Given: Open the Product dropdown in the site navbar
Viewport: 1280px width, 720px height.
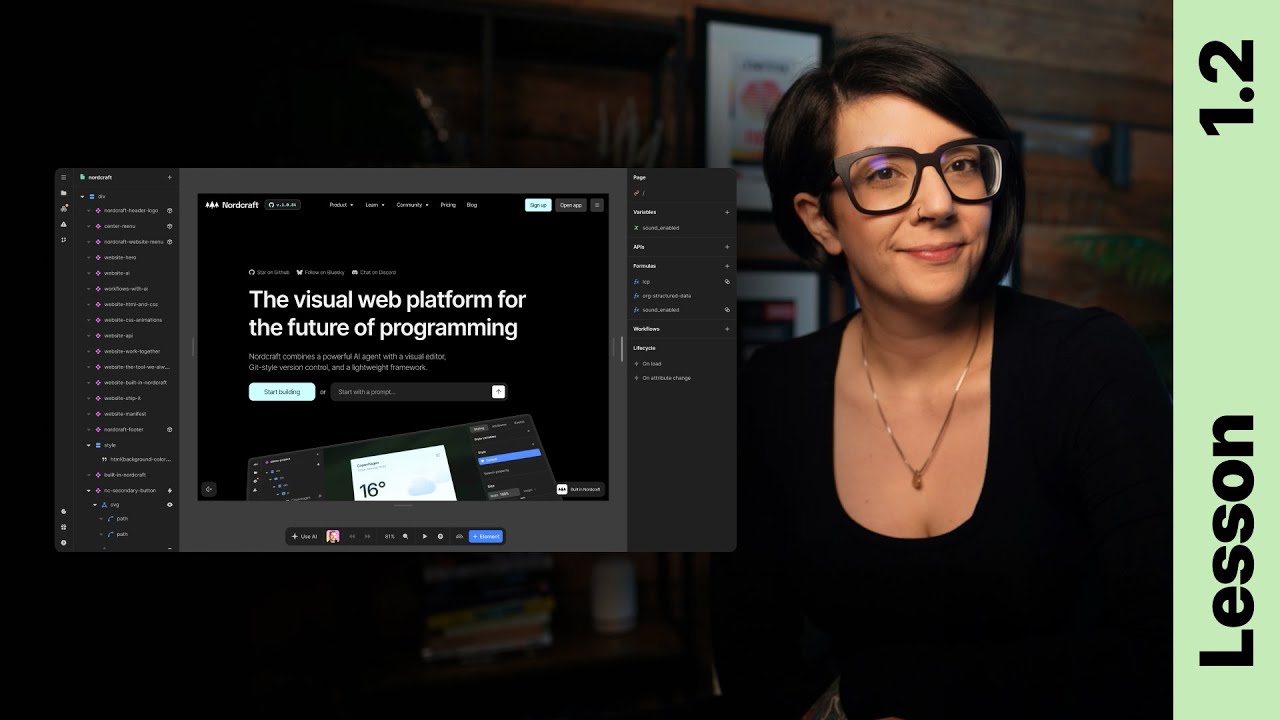Looking at the screenshot, I should (x=340, y=204).
